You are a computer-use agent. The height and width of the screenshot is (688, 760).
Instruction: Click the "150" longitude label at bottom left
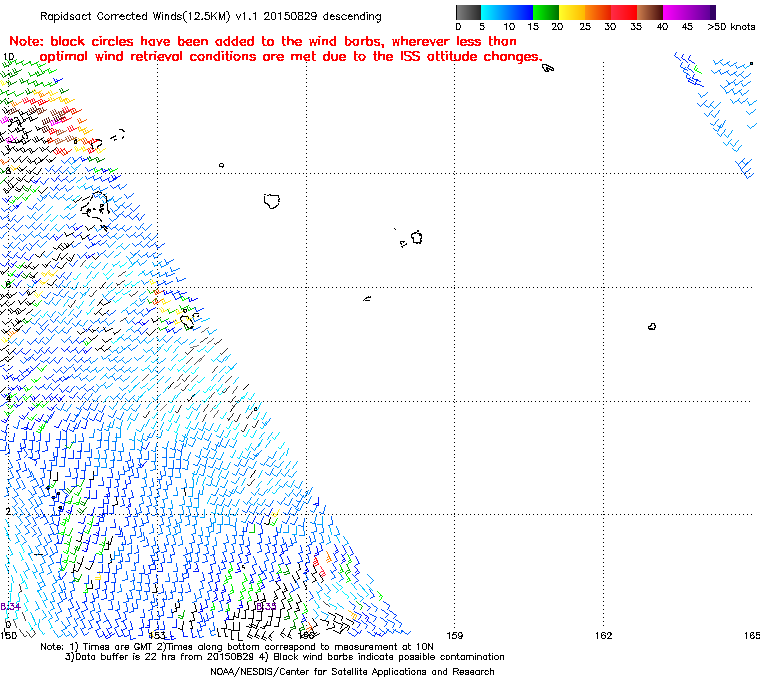tap(8, 635)
